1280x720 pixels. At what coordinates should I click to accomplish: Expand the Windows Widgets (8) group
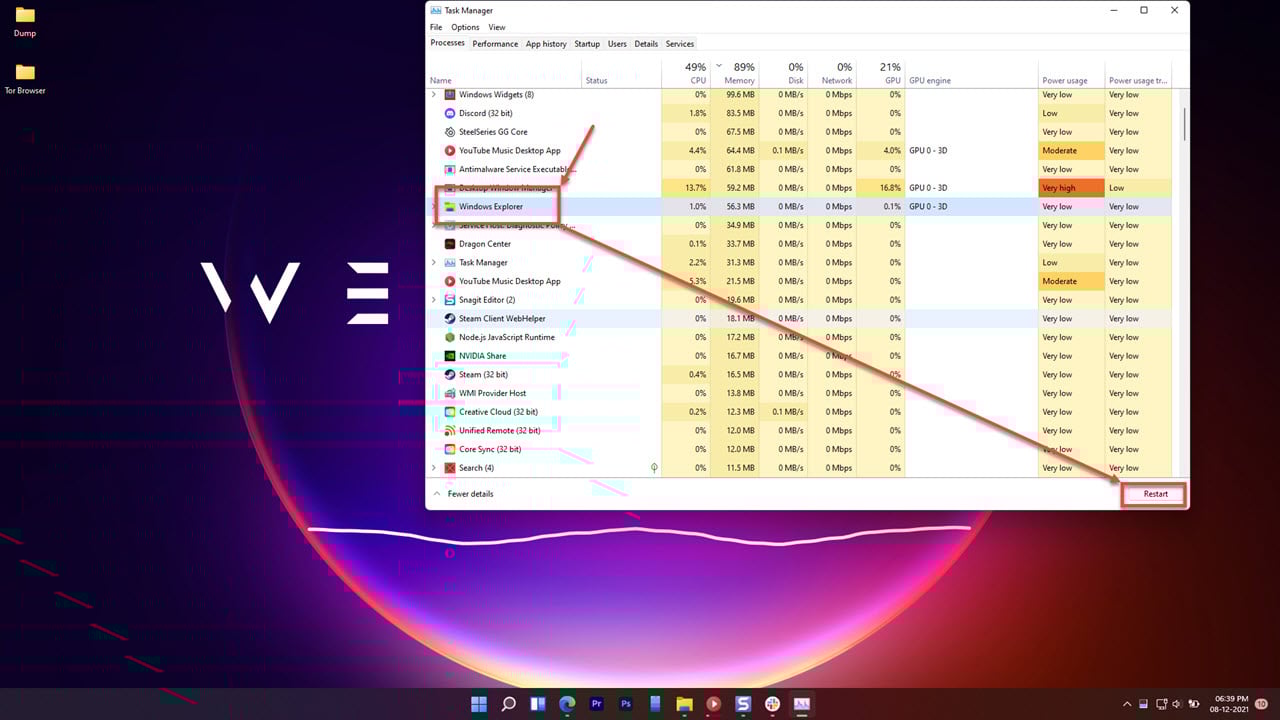point(434,95)
